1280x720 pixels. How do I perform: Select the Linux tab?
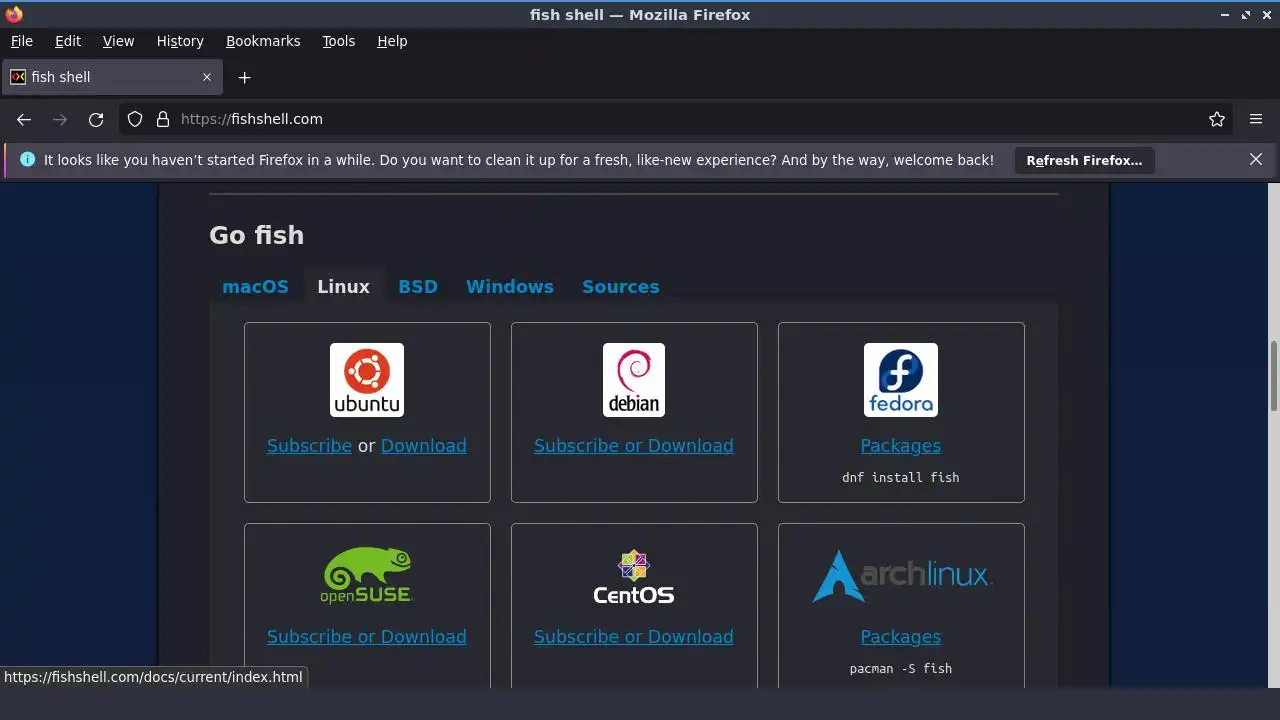tap(343, 286)
